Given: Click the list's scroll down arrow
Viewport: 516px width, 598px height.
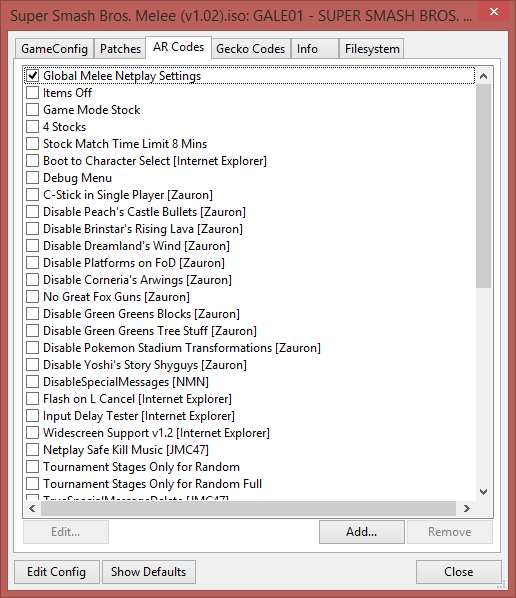Looking at the screenshot, I should 484,492.
